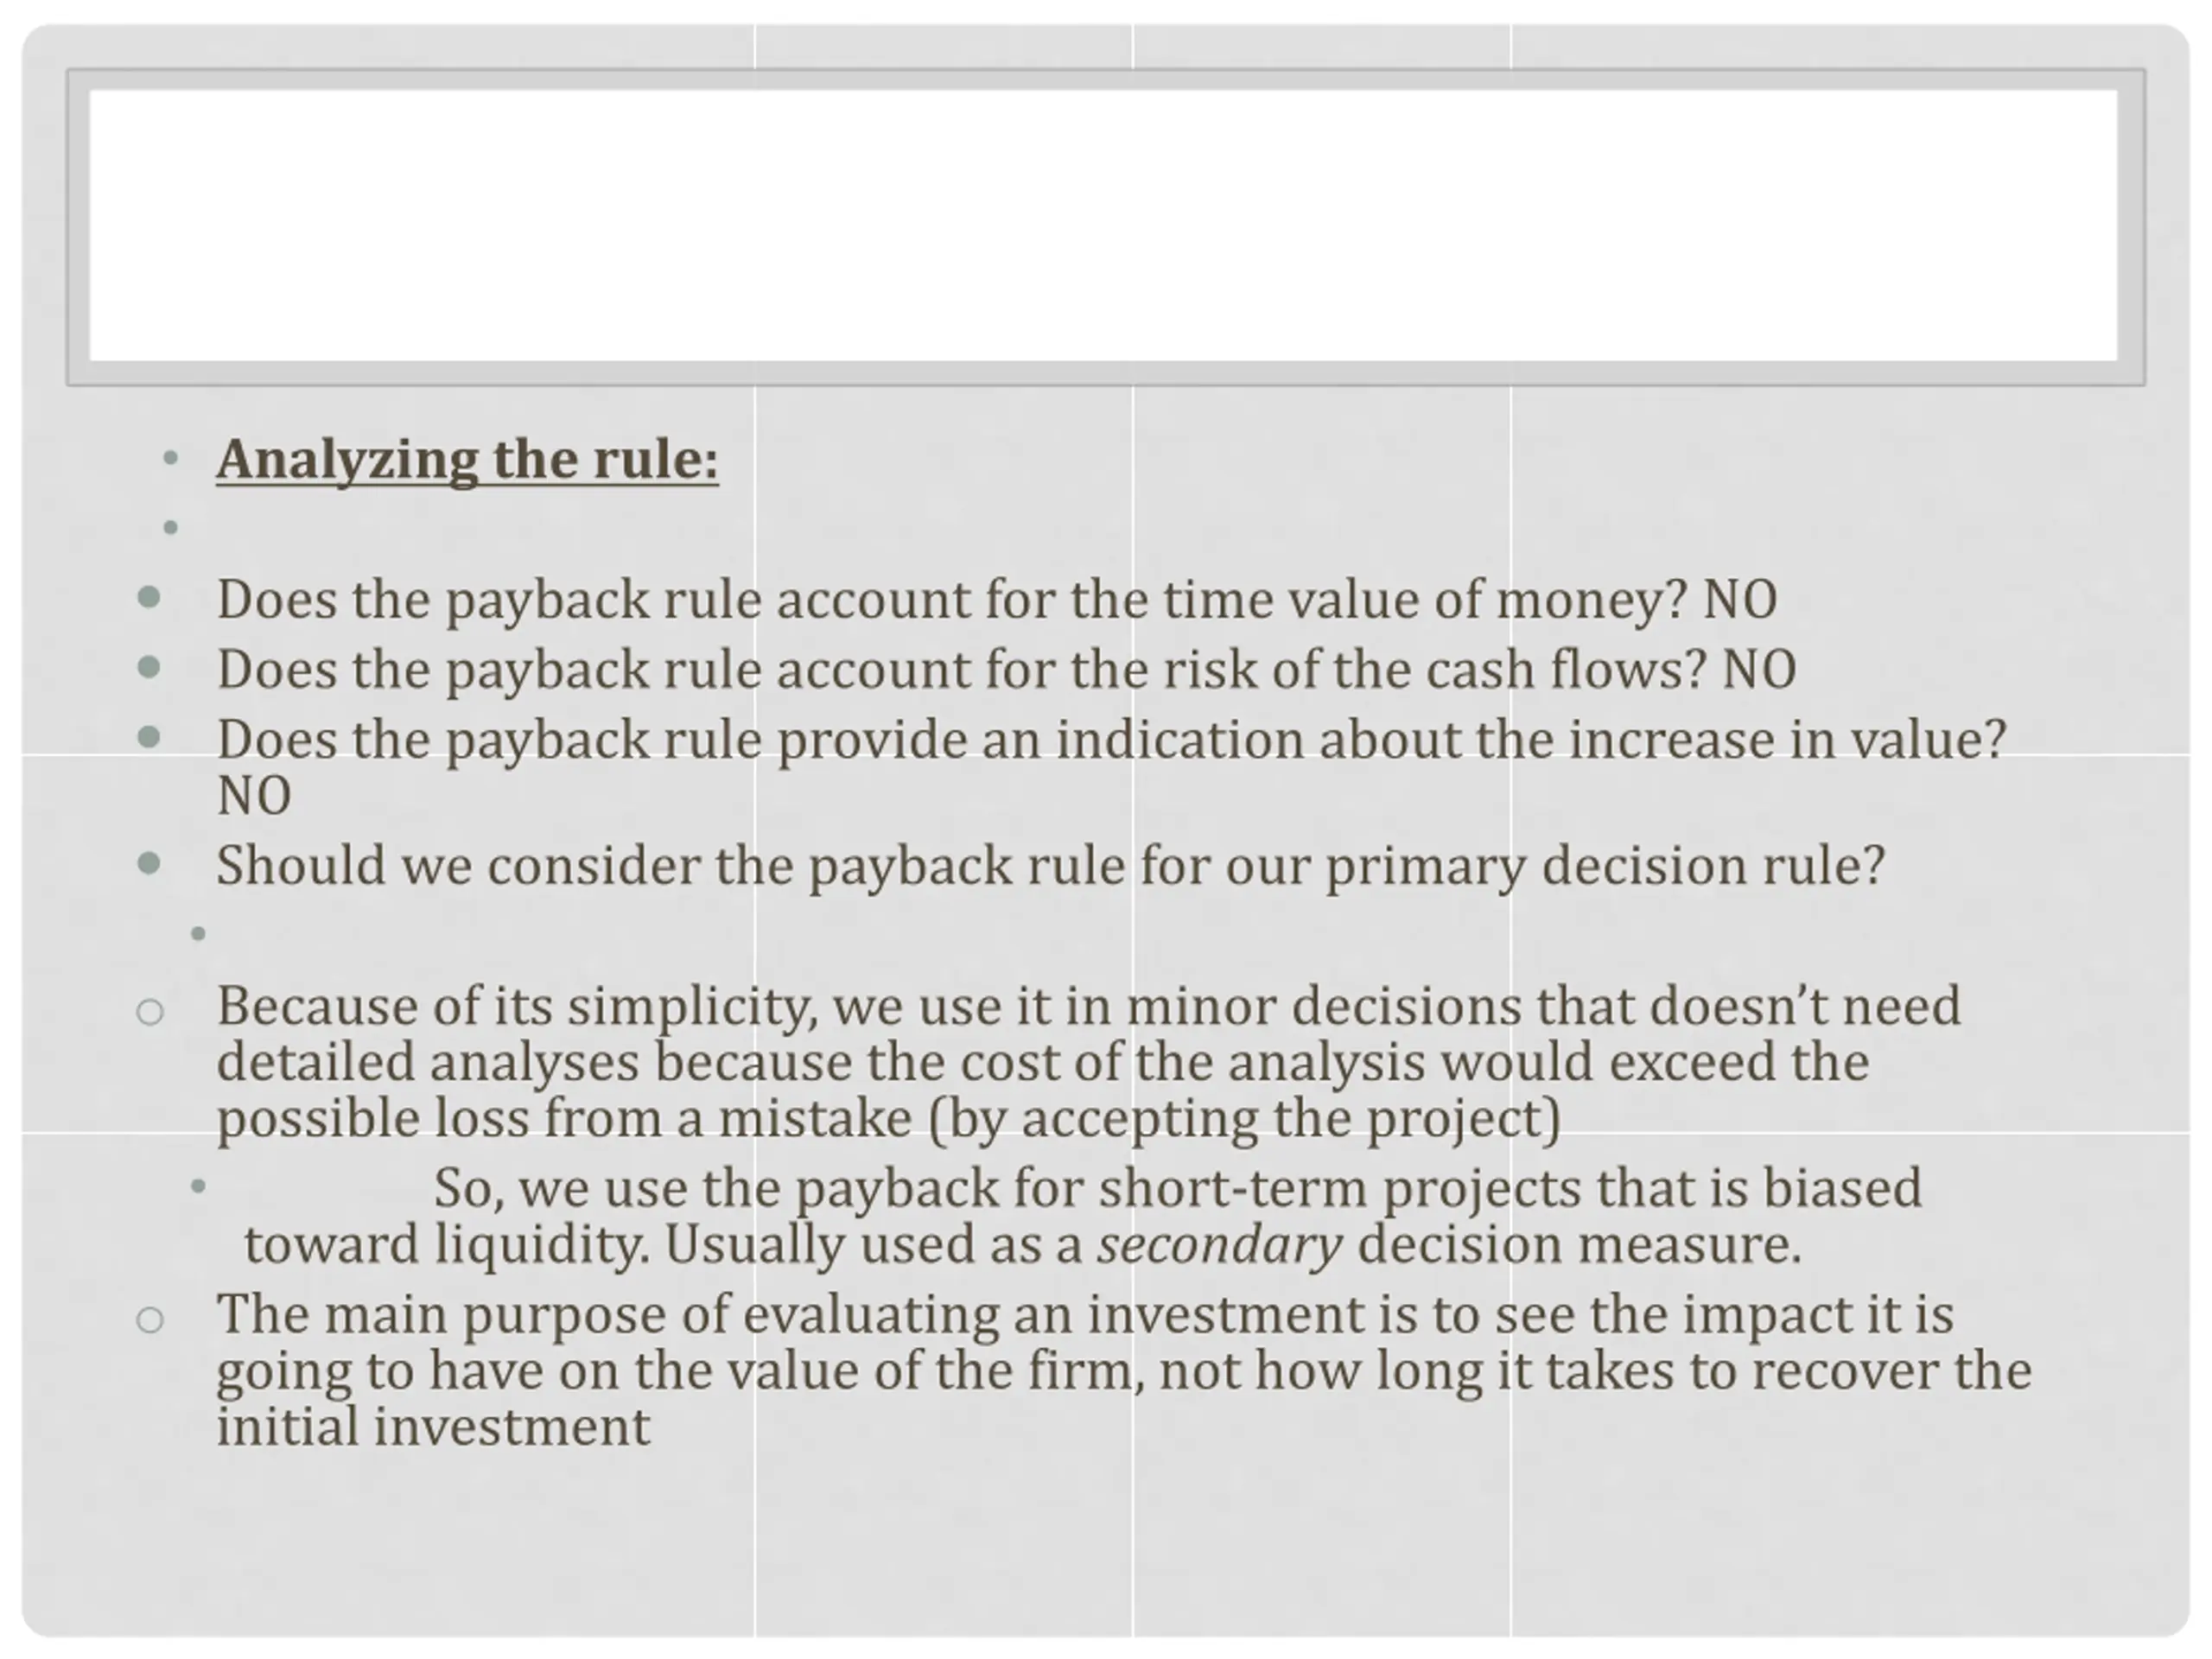Image resolution: width=2212 pixels, height=1659 pixels.
Task: Click the italic word 'secondary'
Action: [x=1219, y=1245]
